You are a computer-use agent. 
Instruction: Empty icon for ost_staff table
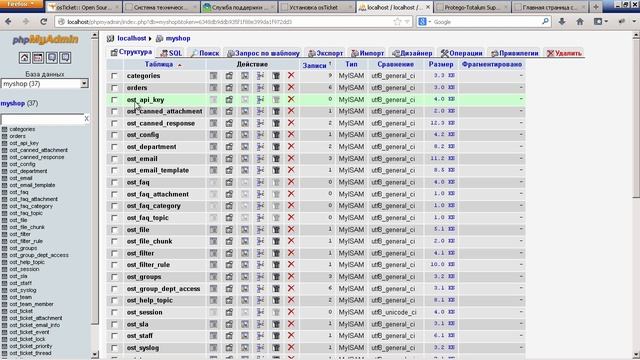pos(276,336)
